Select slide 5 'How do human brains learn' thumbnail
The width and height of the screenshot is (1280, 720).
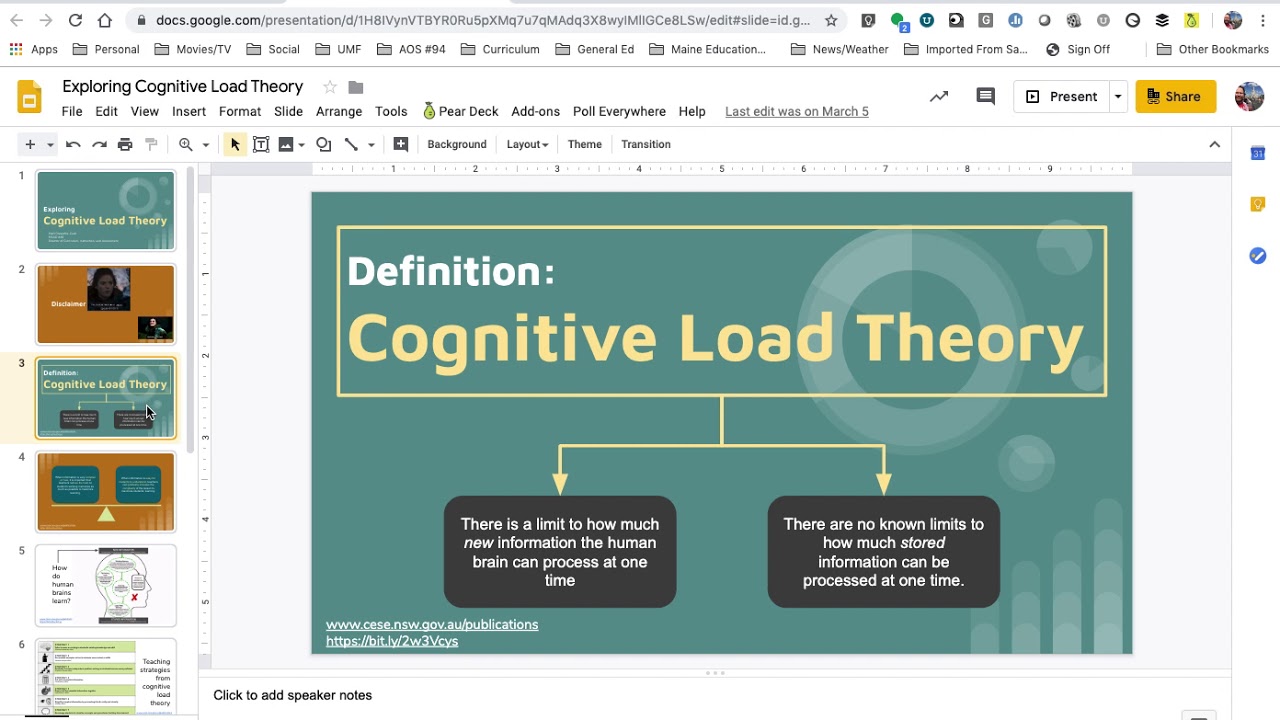click(106, 585)
